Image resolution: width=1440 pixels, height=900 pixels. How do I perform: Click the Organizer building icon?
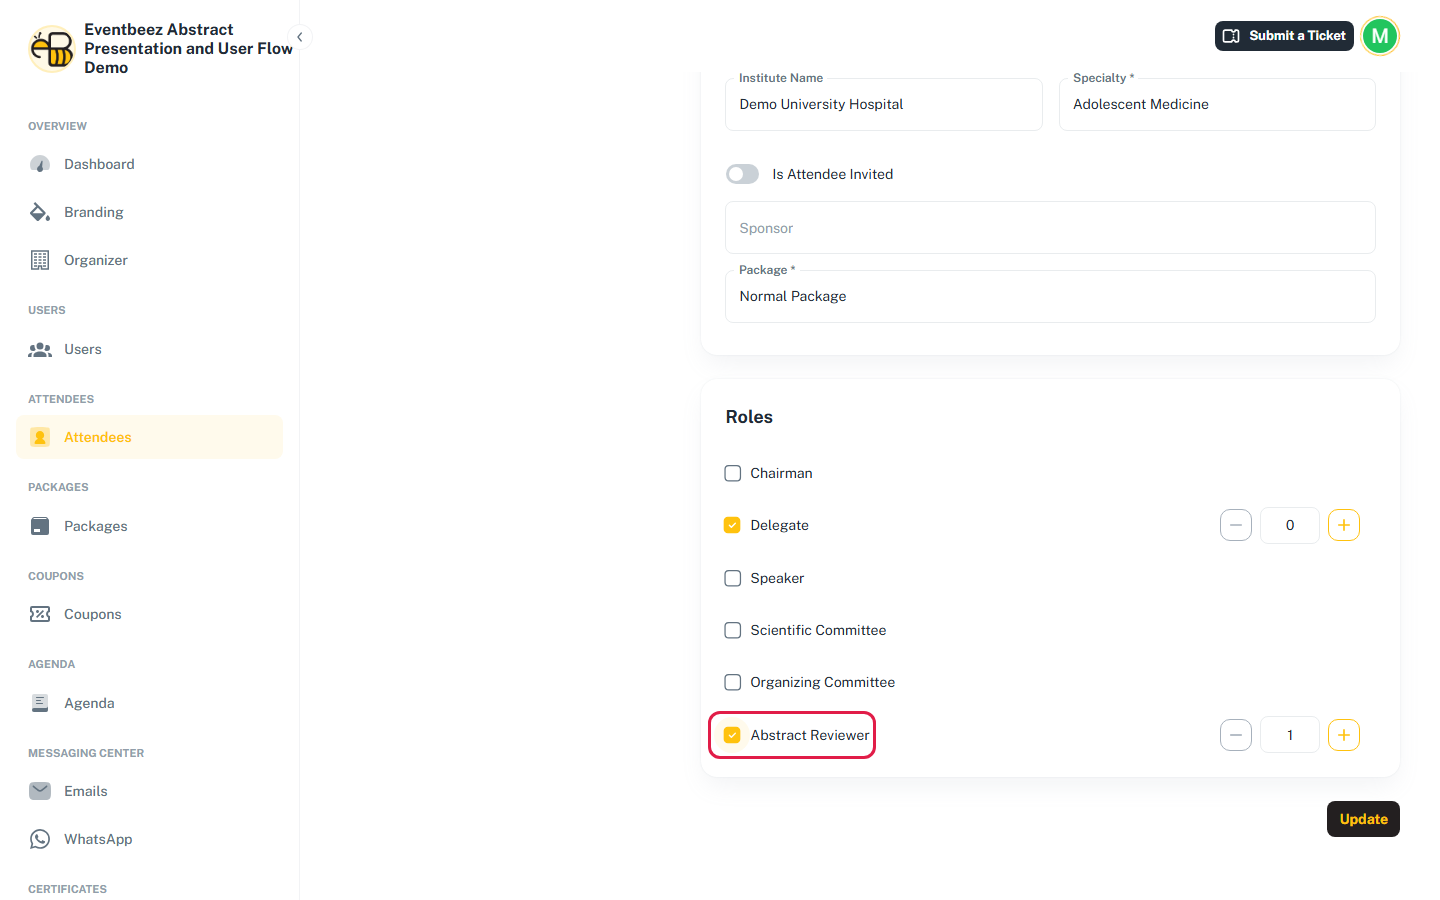coord(40,260)
